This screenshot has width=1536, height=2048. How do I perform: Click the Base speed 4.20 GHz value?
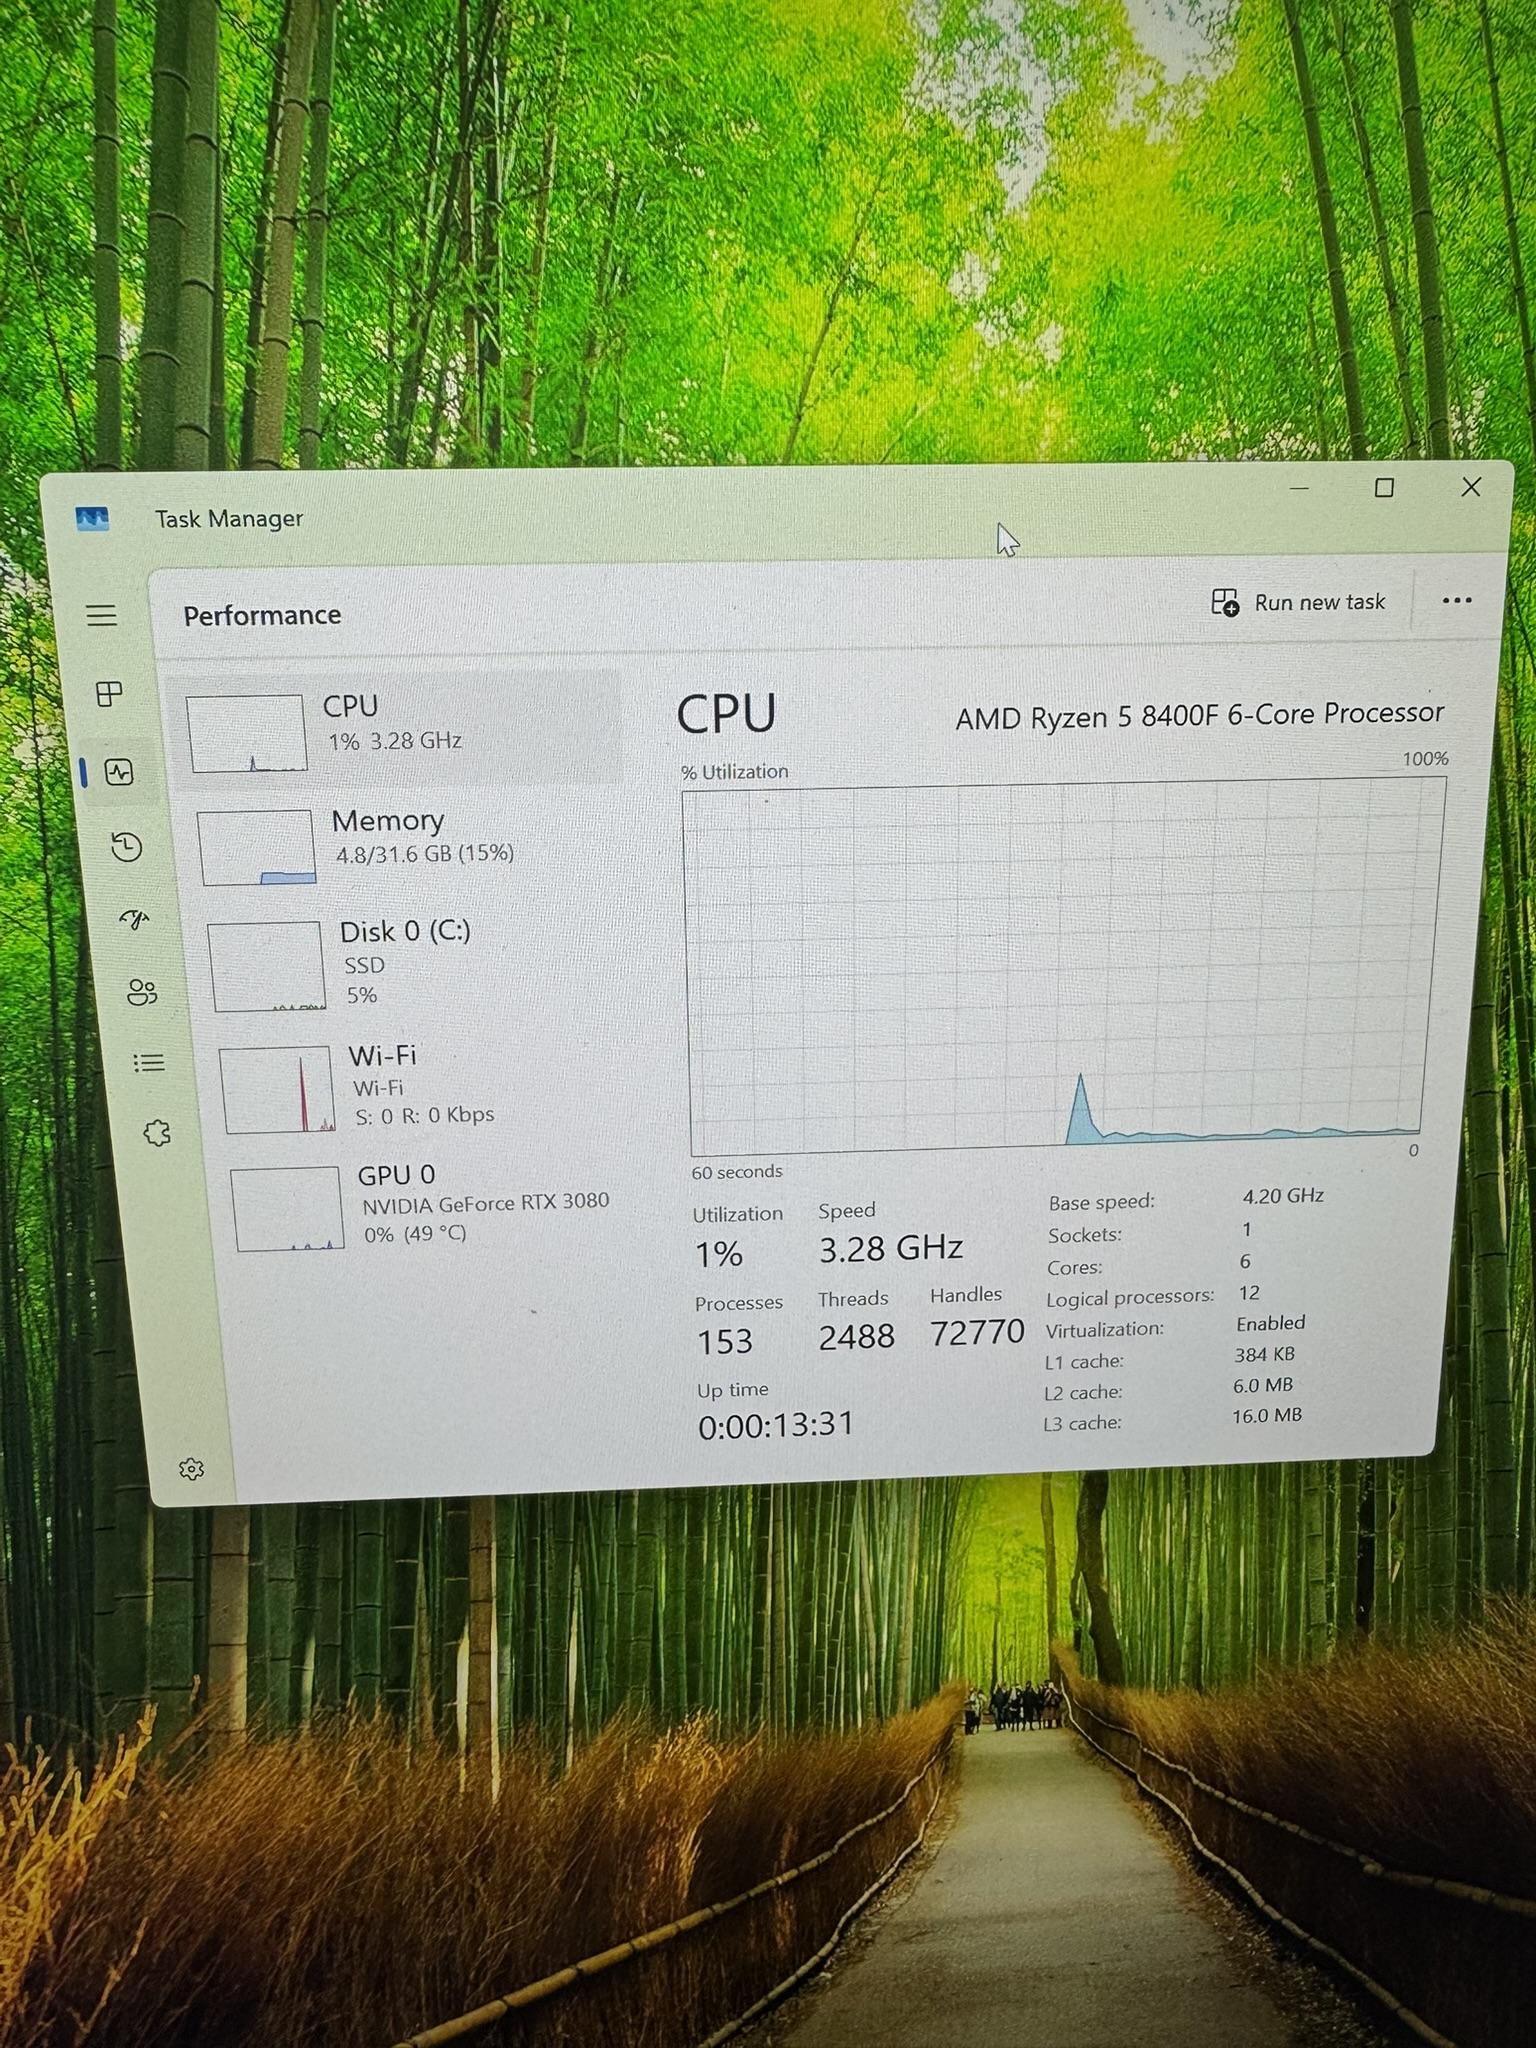[x=1283, y=1196]
